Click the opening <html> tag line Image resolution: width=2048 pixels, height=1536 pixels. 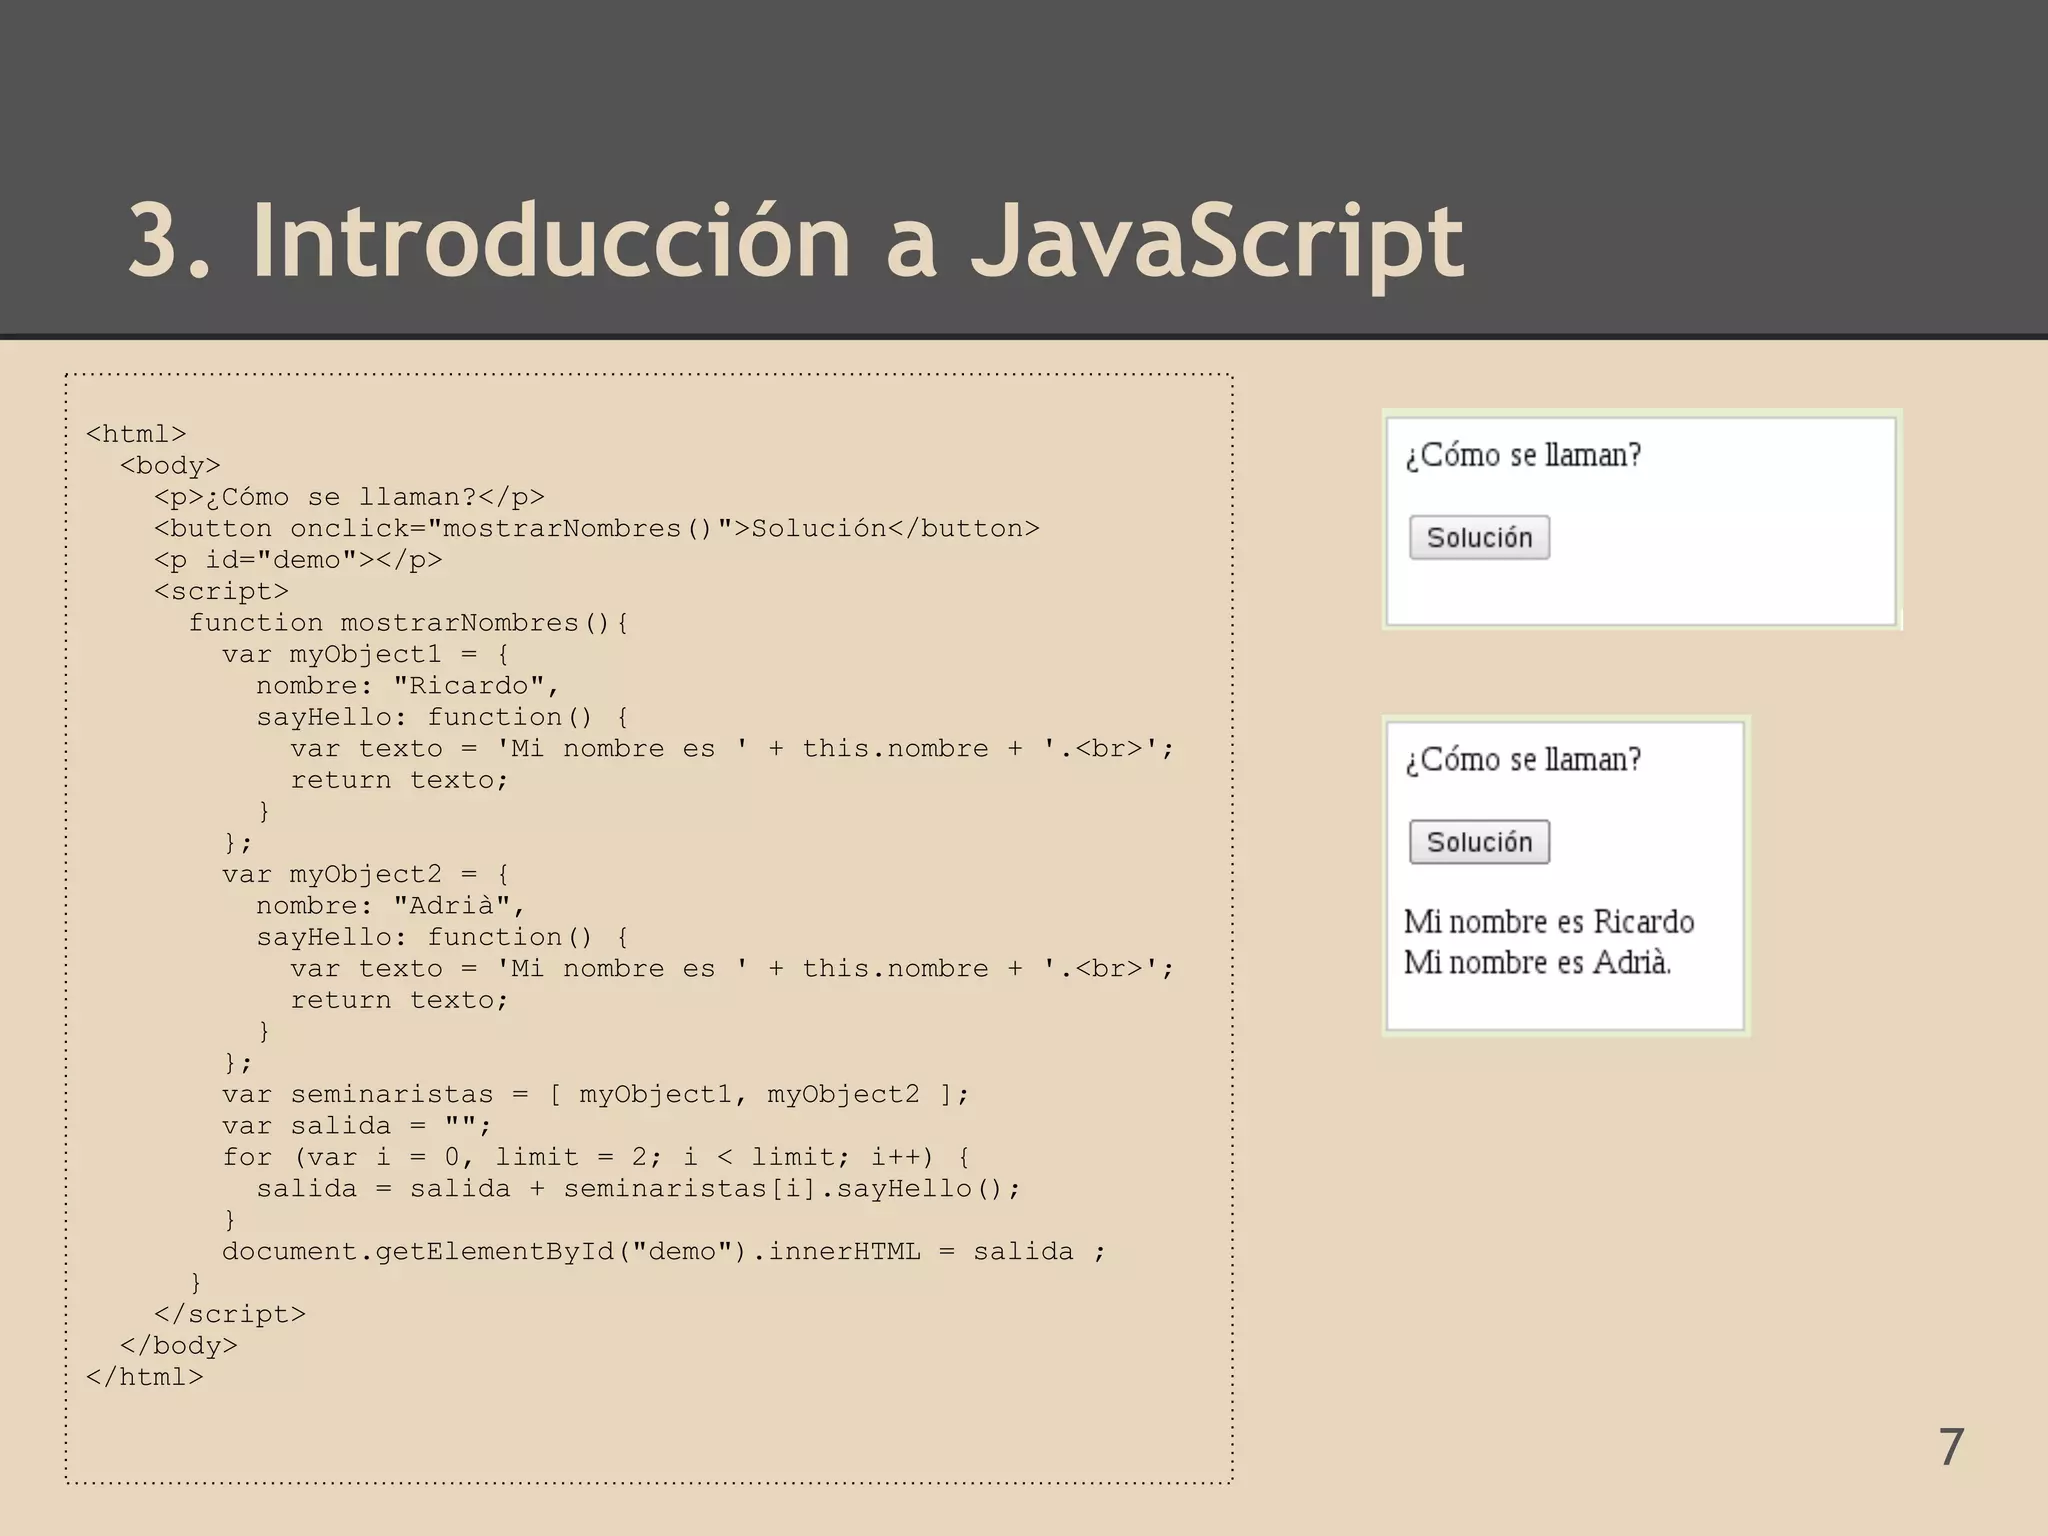pos(136,434)
